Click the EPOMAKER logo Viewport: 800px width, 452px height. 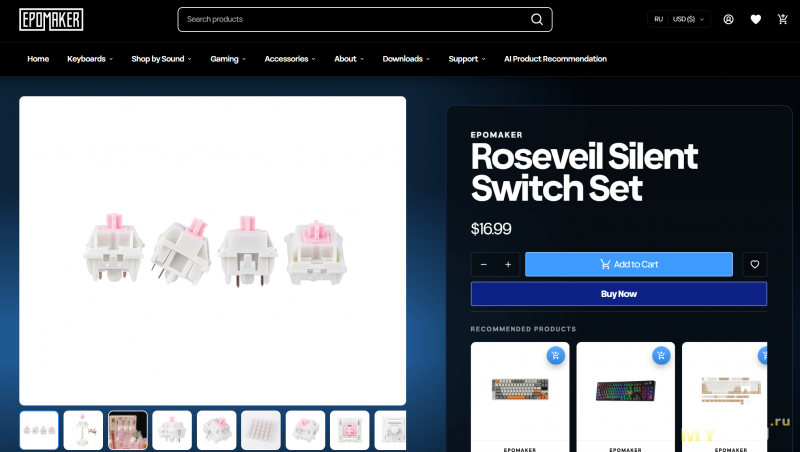tap(51, 20)
